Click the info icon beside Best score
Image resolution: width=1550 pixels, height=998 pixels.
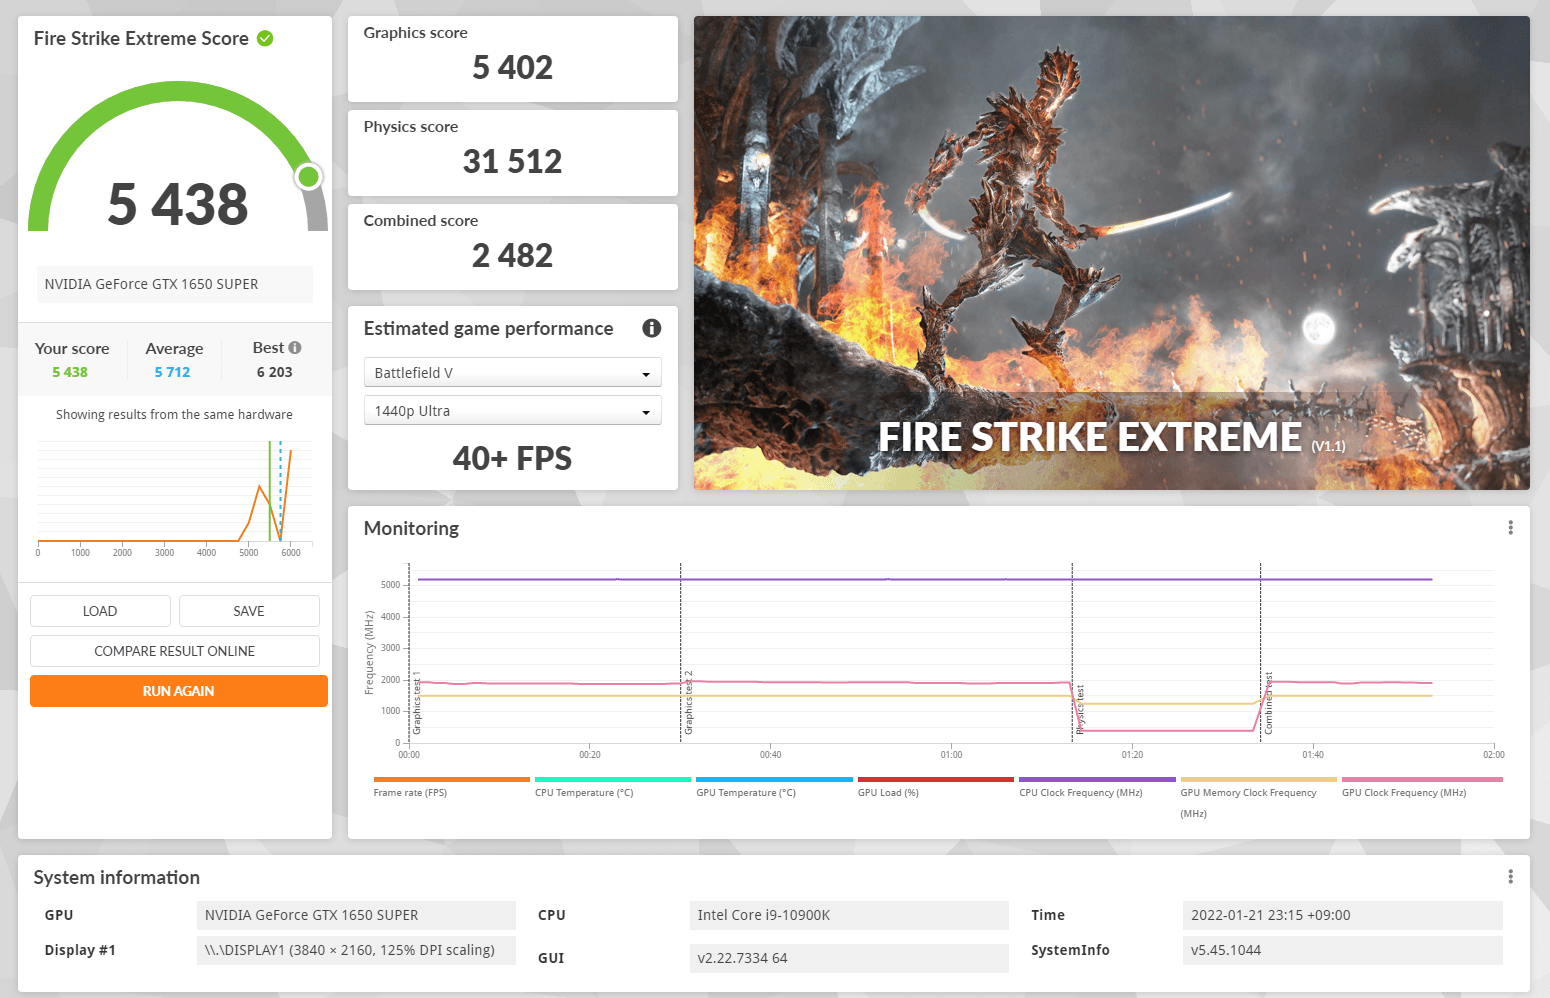pos(295,348)
